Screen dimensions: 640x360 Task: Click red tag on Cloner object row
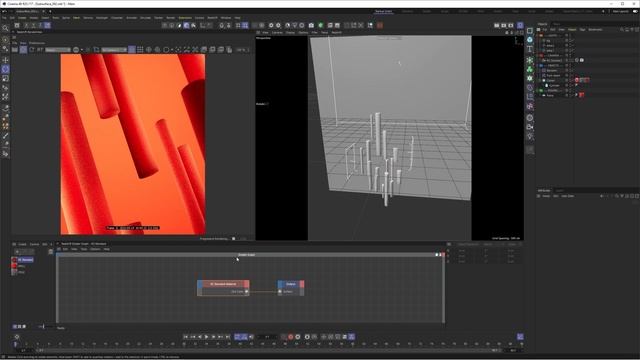[577, 80]
